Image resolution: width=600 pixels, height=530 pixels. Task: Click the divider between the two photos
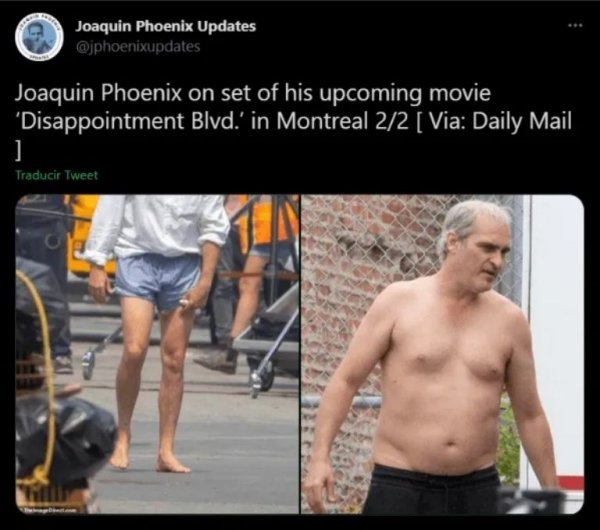[300, 354]
